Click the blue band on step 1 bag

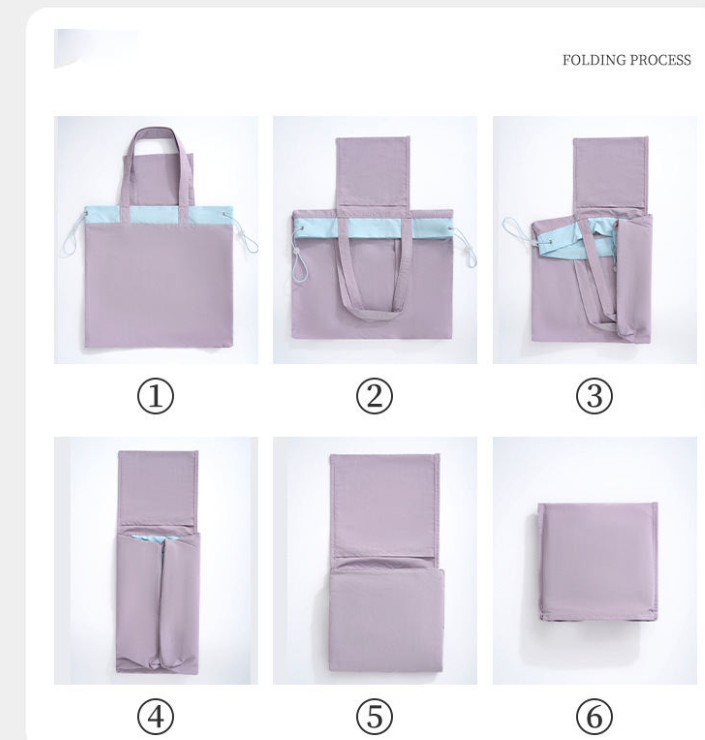tap(159, 215)
